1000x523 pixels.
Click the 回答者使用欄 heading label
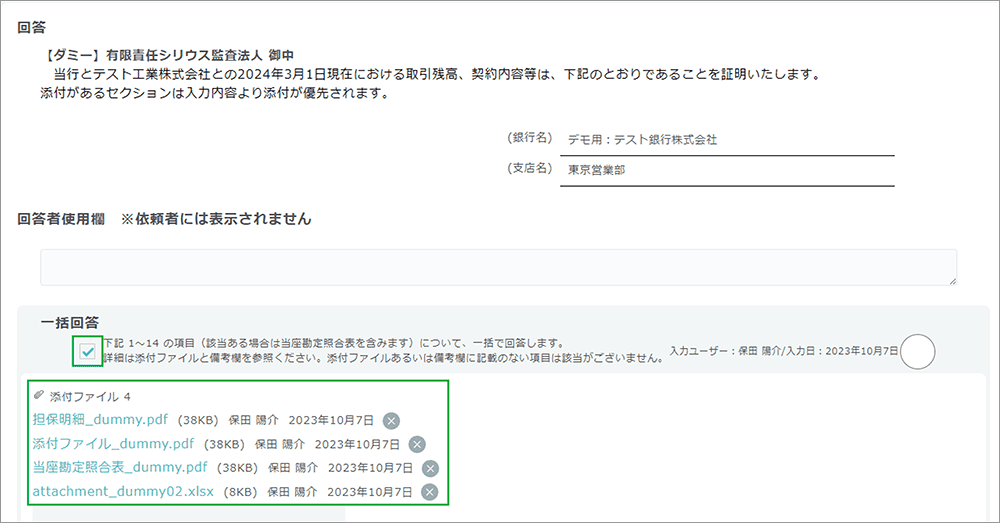(x=61, y=218)
